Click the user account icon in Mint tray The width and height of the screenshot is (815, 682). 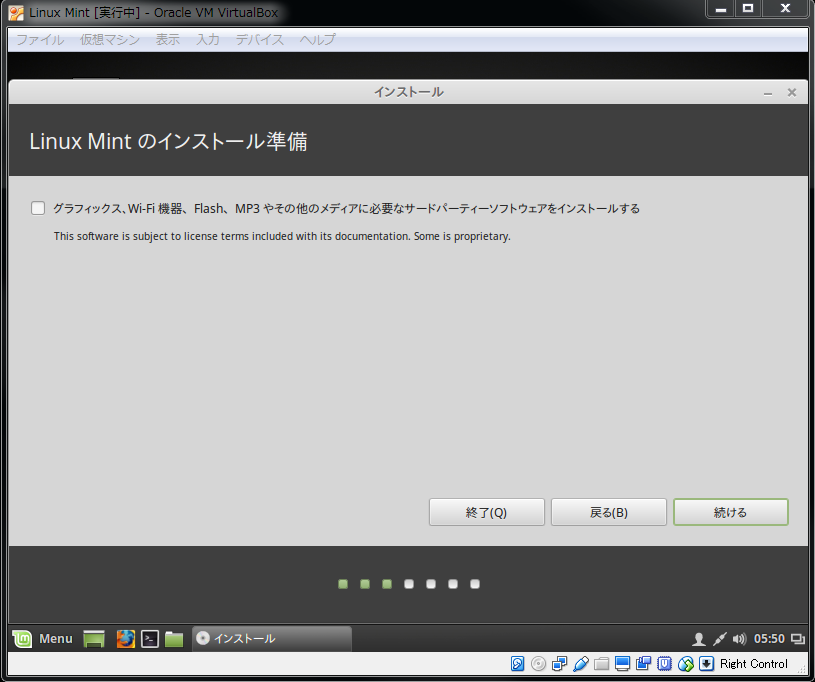[699, 639]
